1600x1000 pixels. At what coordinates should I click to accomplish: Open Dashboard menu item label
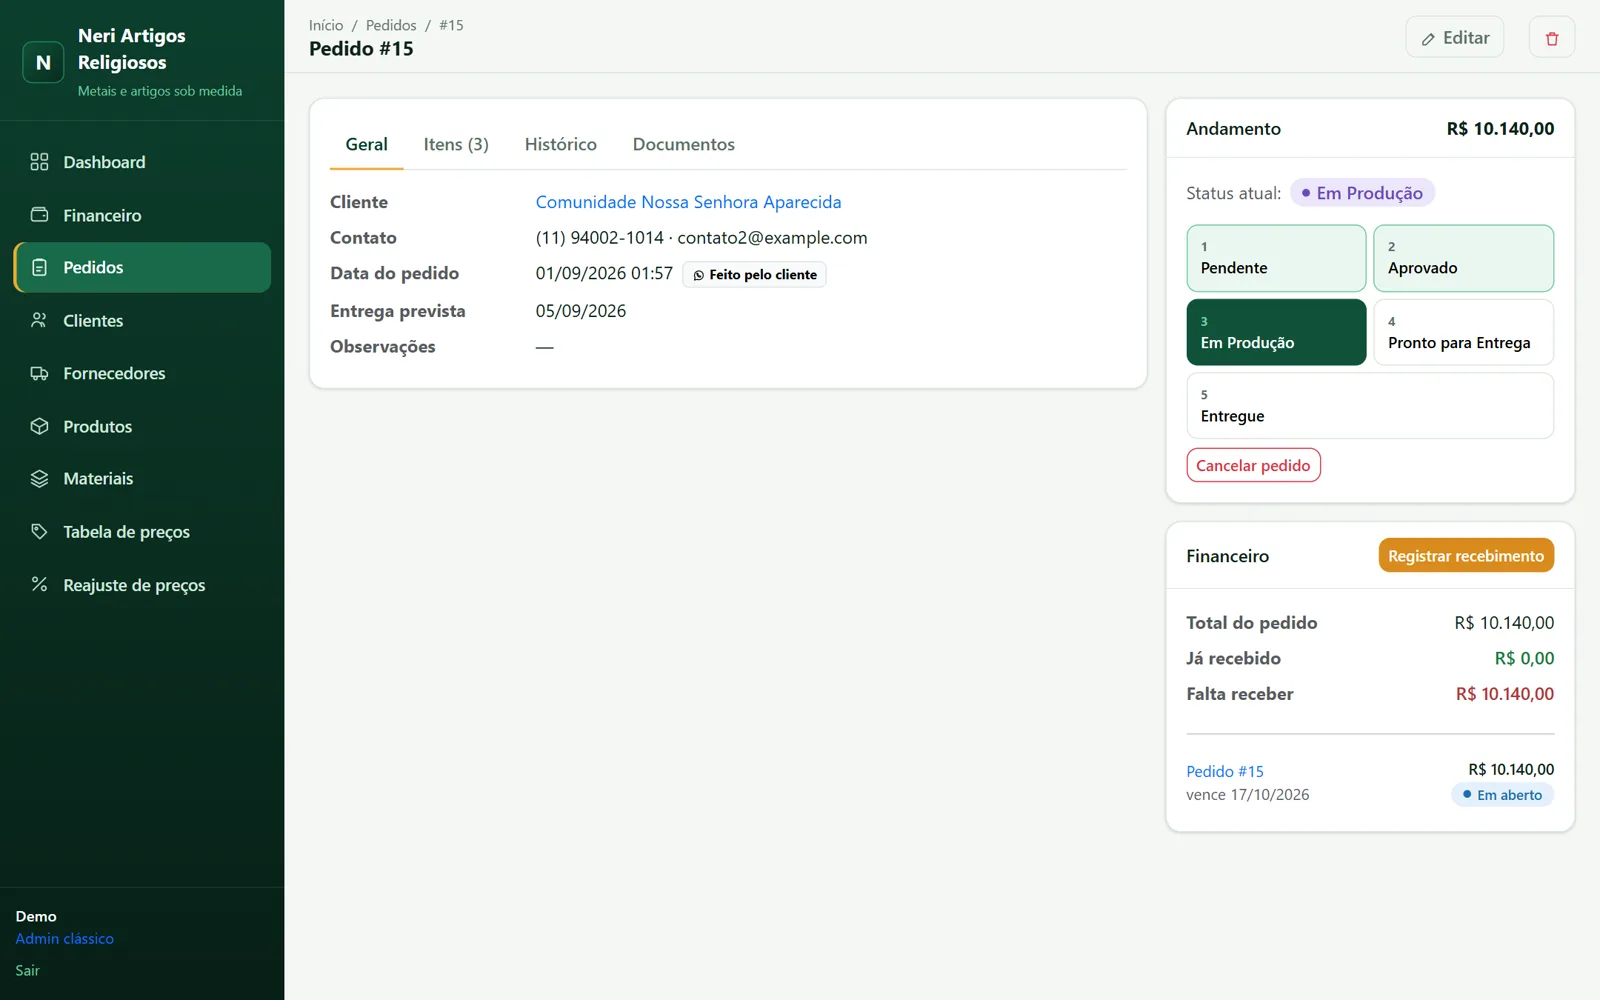pos(104,162)
